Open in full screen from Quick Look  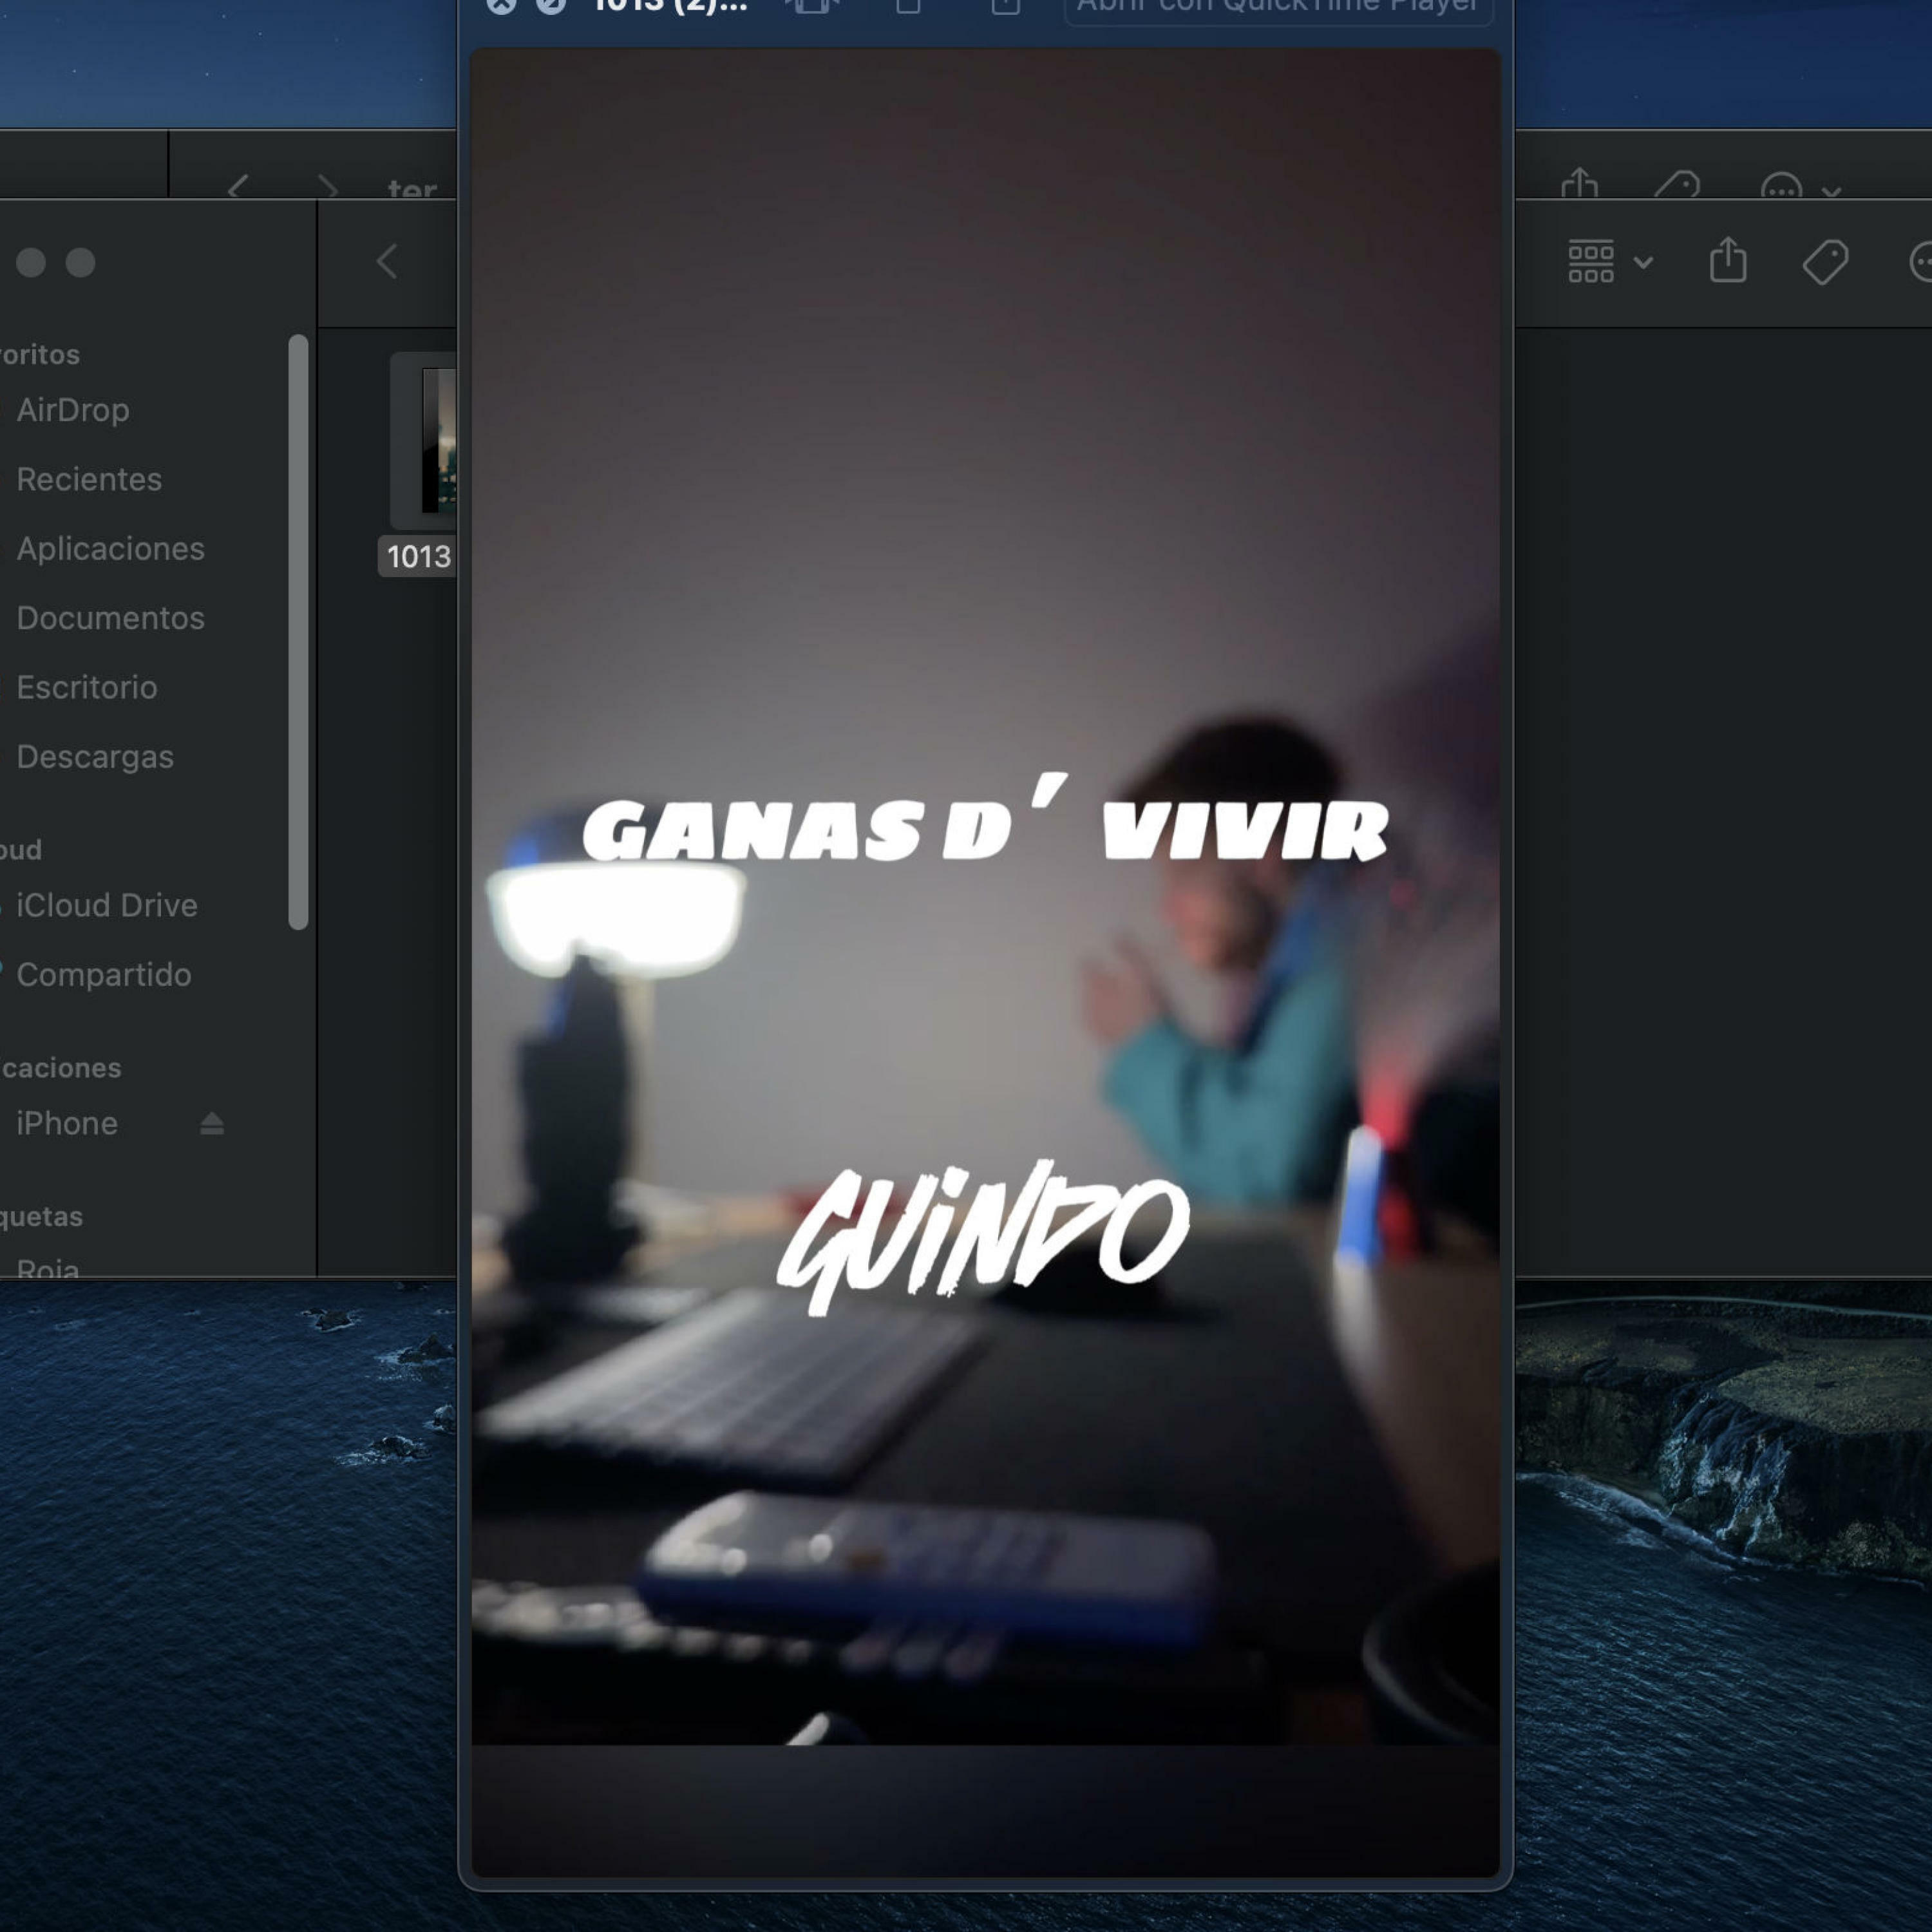(x=550, y=6)
